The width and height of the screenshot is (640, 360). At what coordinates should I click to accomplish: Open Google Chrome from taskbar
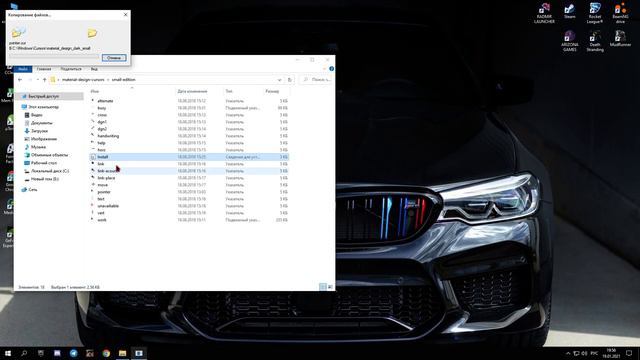tap(106, 353)
